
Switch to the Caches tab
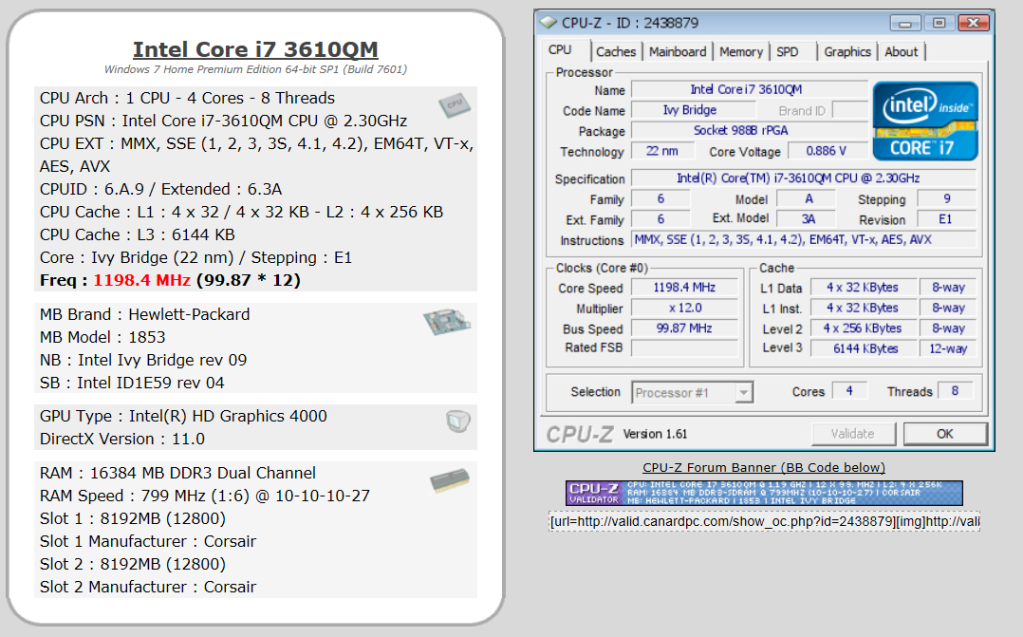pyautogui.click(x=615, y=52)
